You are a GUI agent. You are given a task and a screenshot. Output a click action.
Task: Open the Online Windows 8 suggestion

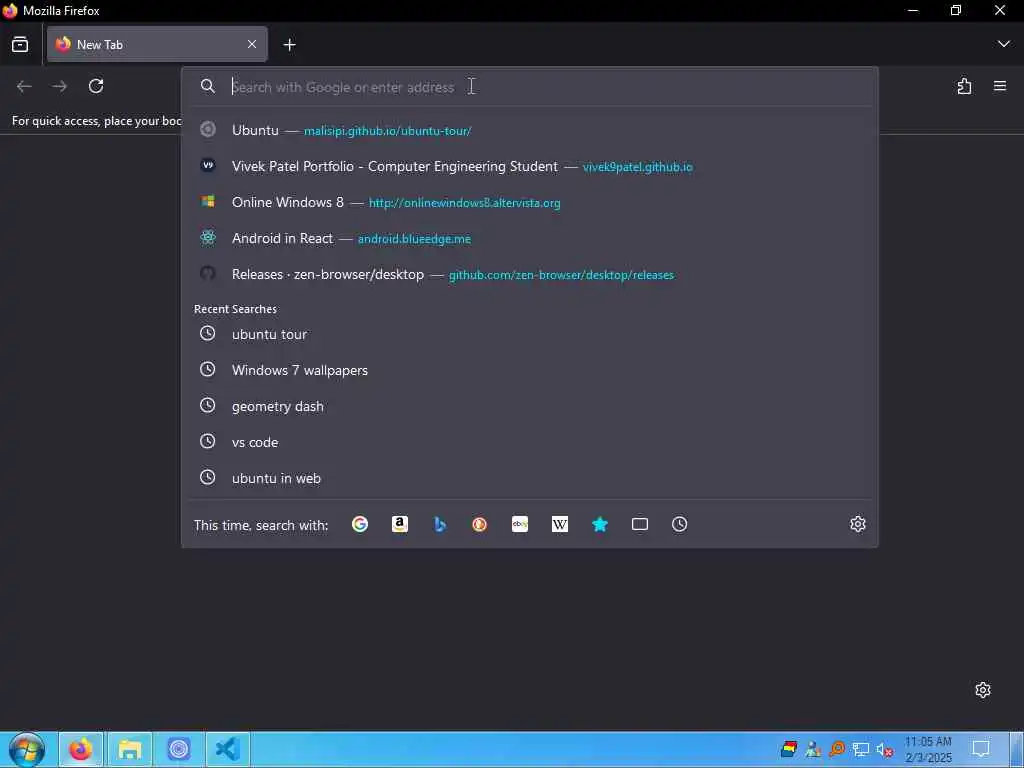[x=532, y=202]
